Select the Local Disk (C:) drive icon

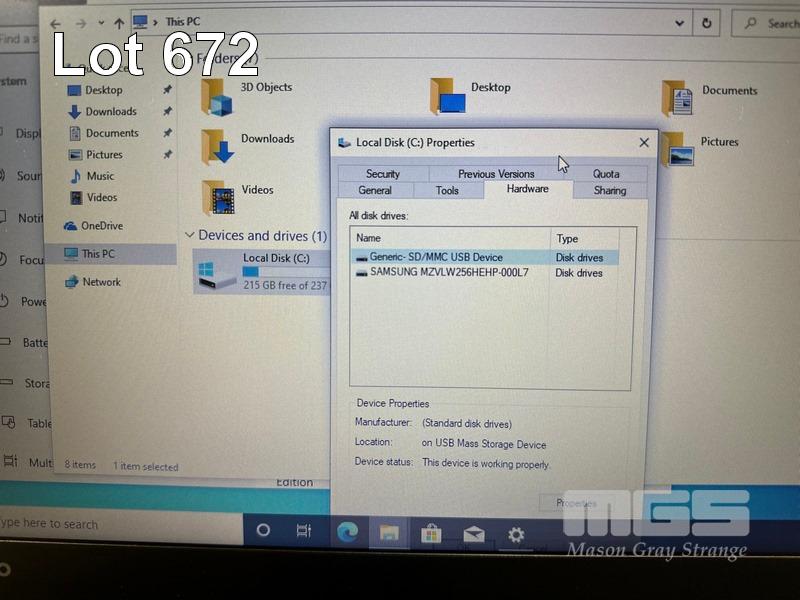pyautogui.click(x=216, y=272)
